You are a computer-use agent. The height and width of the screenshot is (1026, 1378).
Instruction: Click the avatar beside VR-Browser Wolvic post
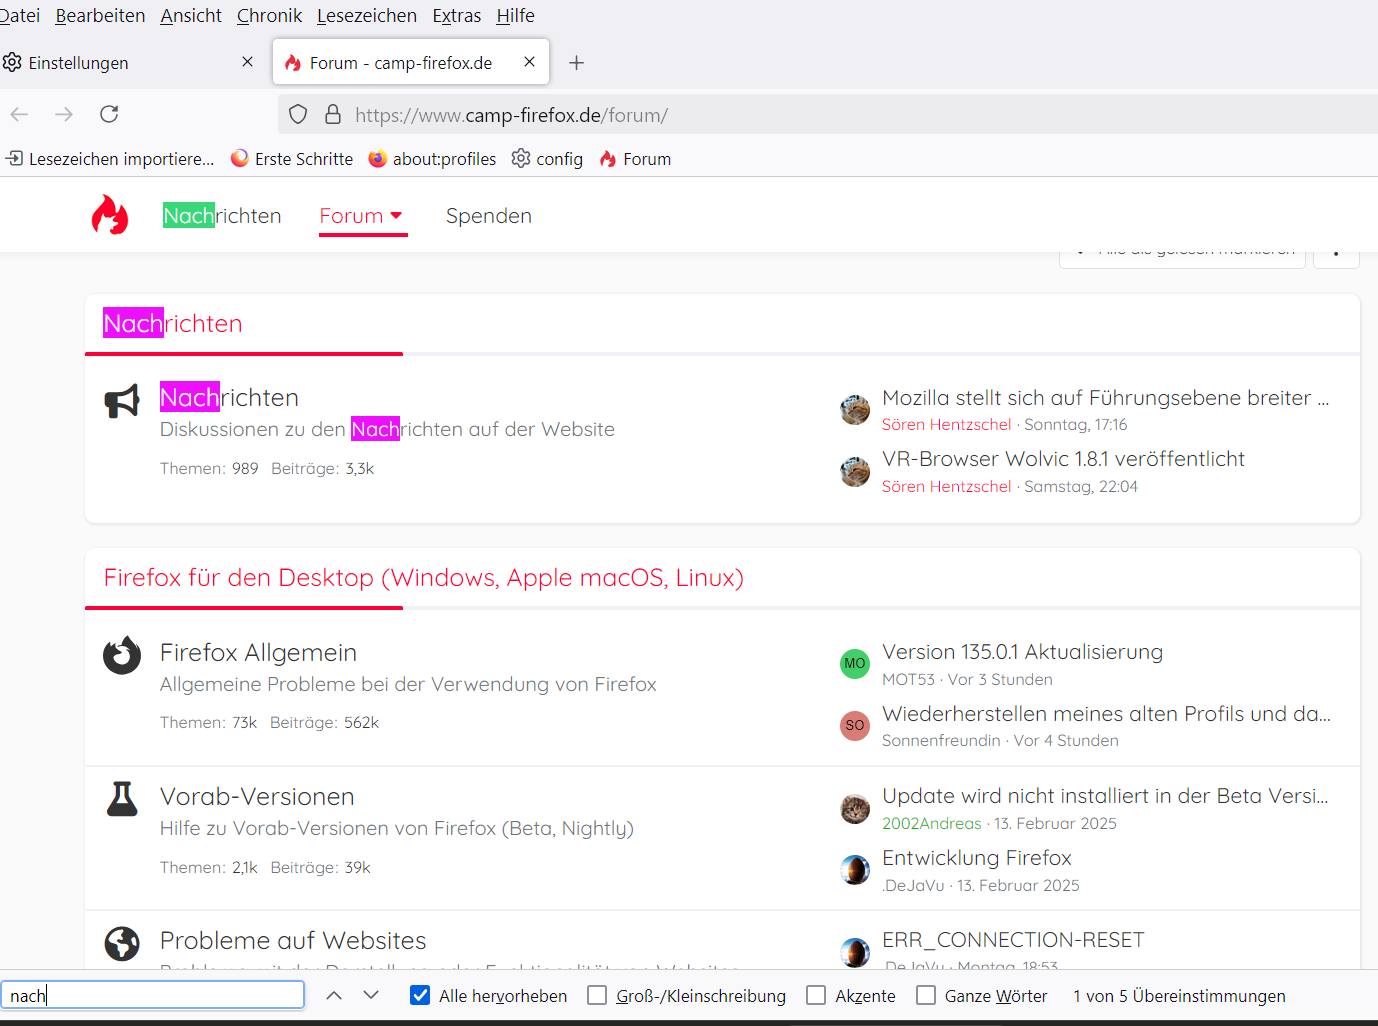coord(855,471)
